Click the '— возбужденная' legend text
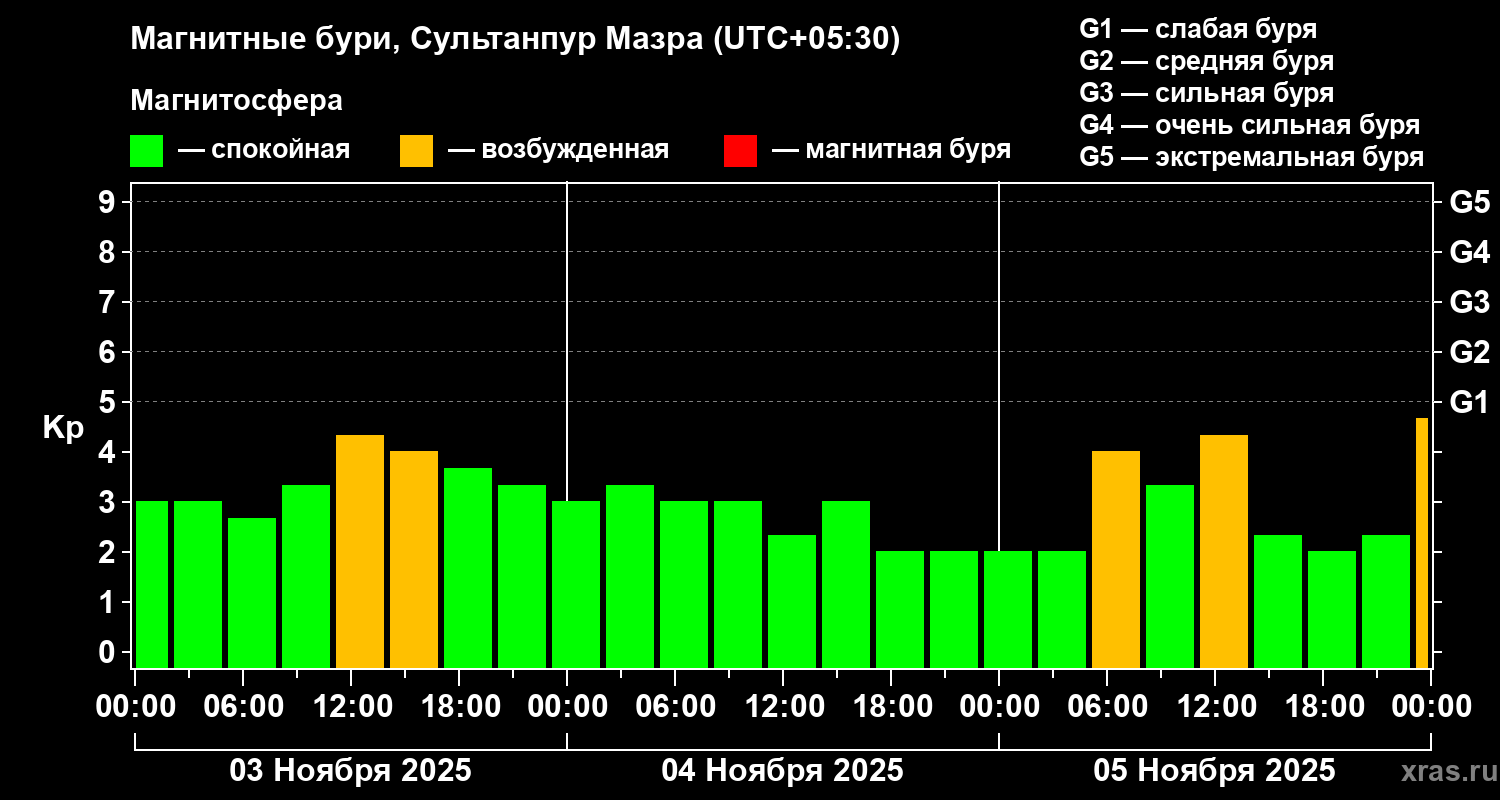 (x=558, y=150)
